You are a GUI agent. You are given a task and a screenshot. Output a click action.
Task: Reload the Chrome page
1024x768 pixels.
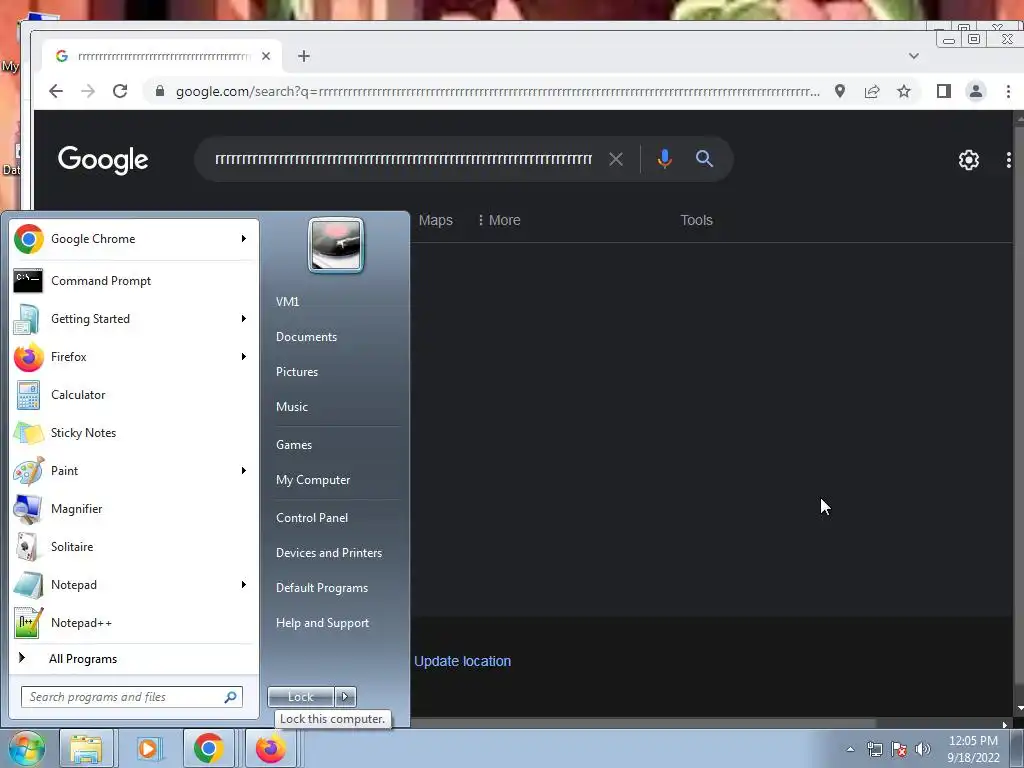click(120, 91)
